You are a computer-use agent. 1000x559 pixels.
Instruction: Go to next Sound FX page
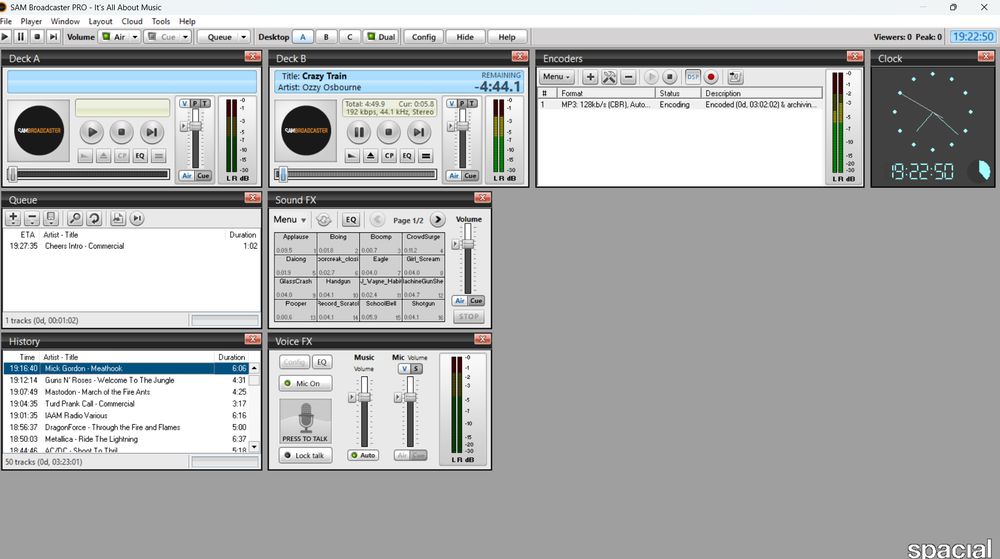point(438,220)
